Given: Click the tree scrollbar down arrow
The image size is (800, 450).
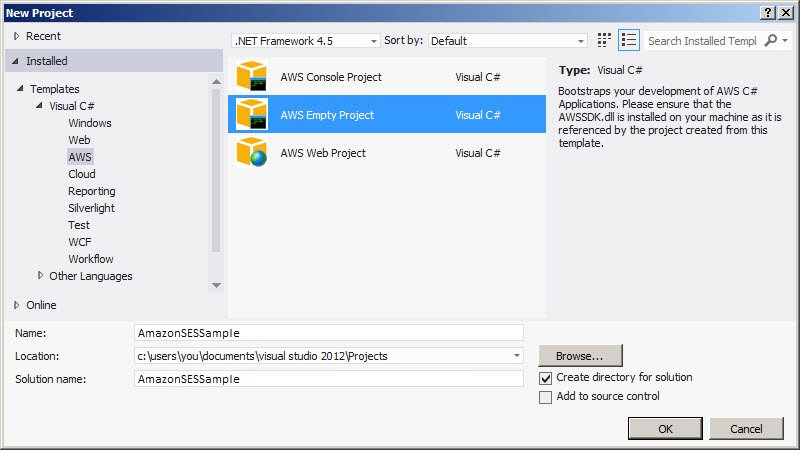Looking at the screenshot, I should pyautogui.click(x=216, y=285).
